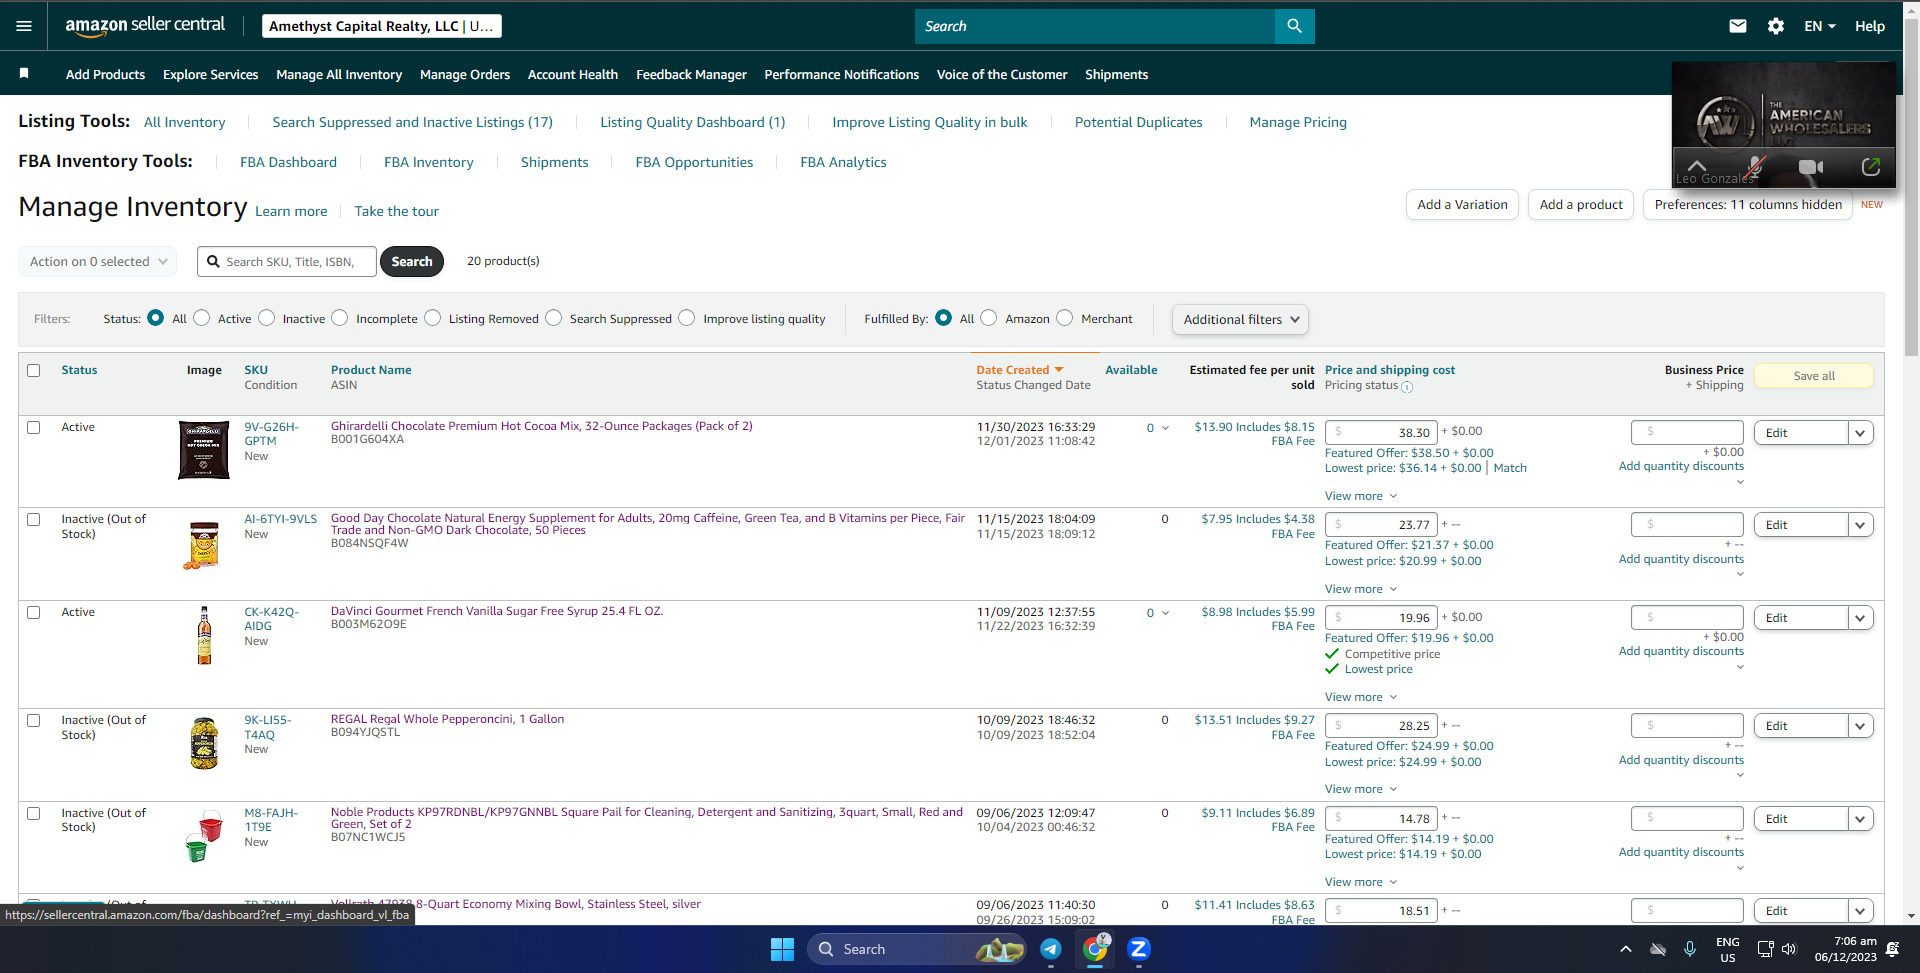The height and width of the screenshot is (973, 1920).
Task: Open the Additional filters dropdown
Action: point(1240,319)
